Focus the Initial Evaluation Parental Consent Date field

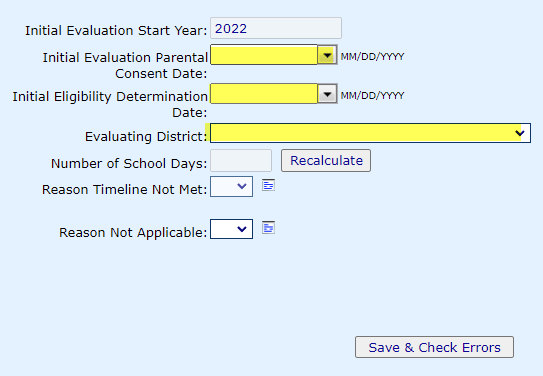[264, 55]
